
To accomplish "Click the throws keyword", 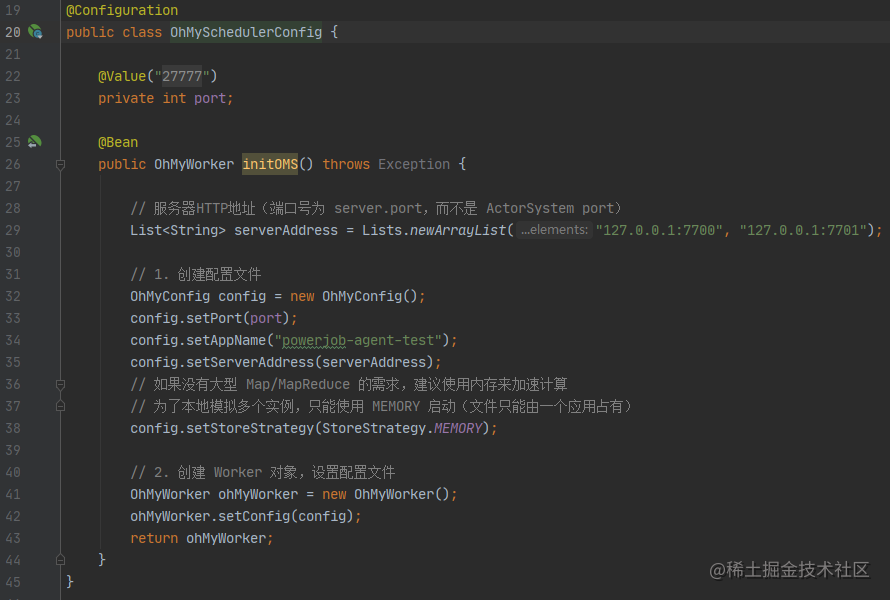I will 346,164.
